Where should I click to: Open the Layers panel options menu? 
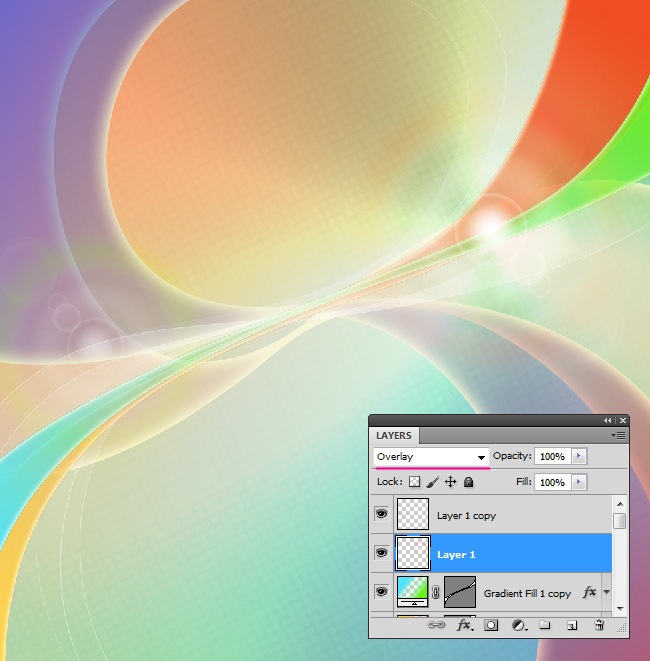pyautogui.click(x=620, y=436)
